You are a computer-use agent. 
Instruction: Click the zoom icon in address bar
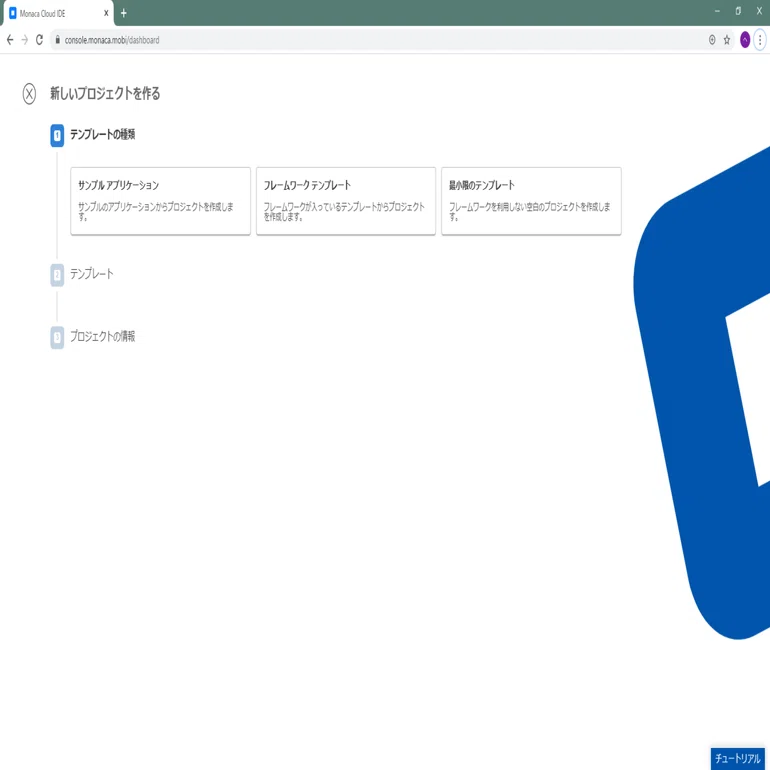tap(712, 40)
